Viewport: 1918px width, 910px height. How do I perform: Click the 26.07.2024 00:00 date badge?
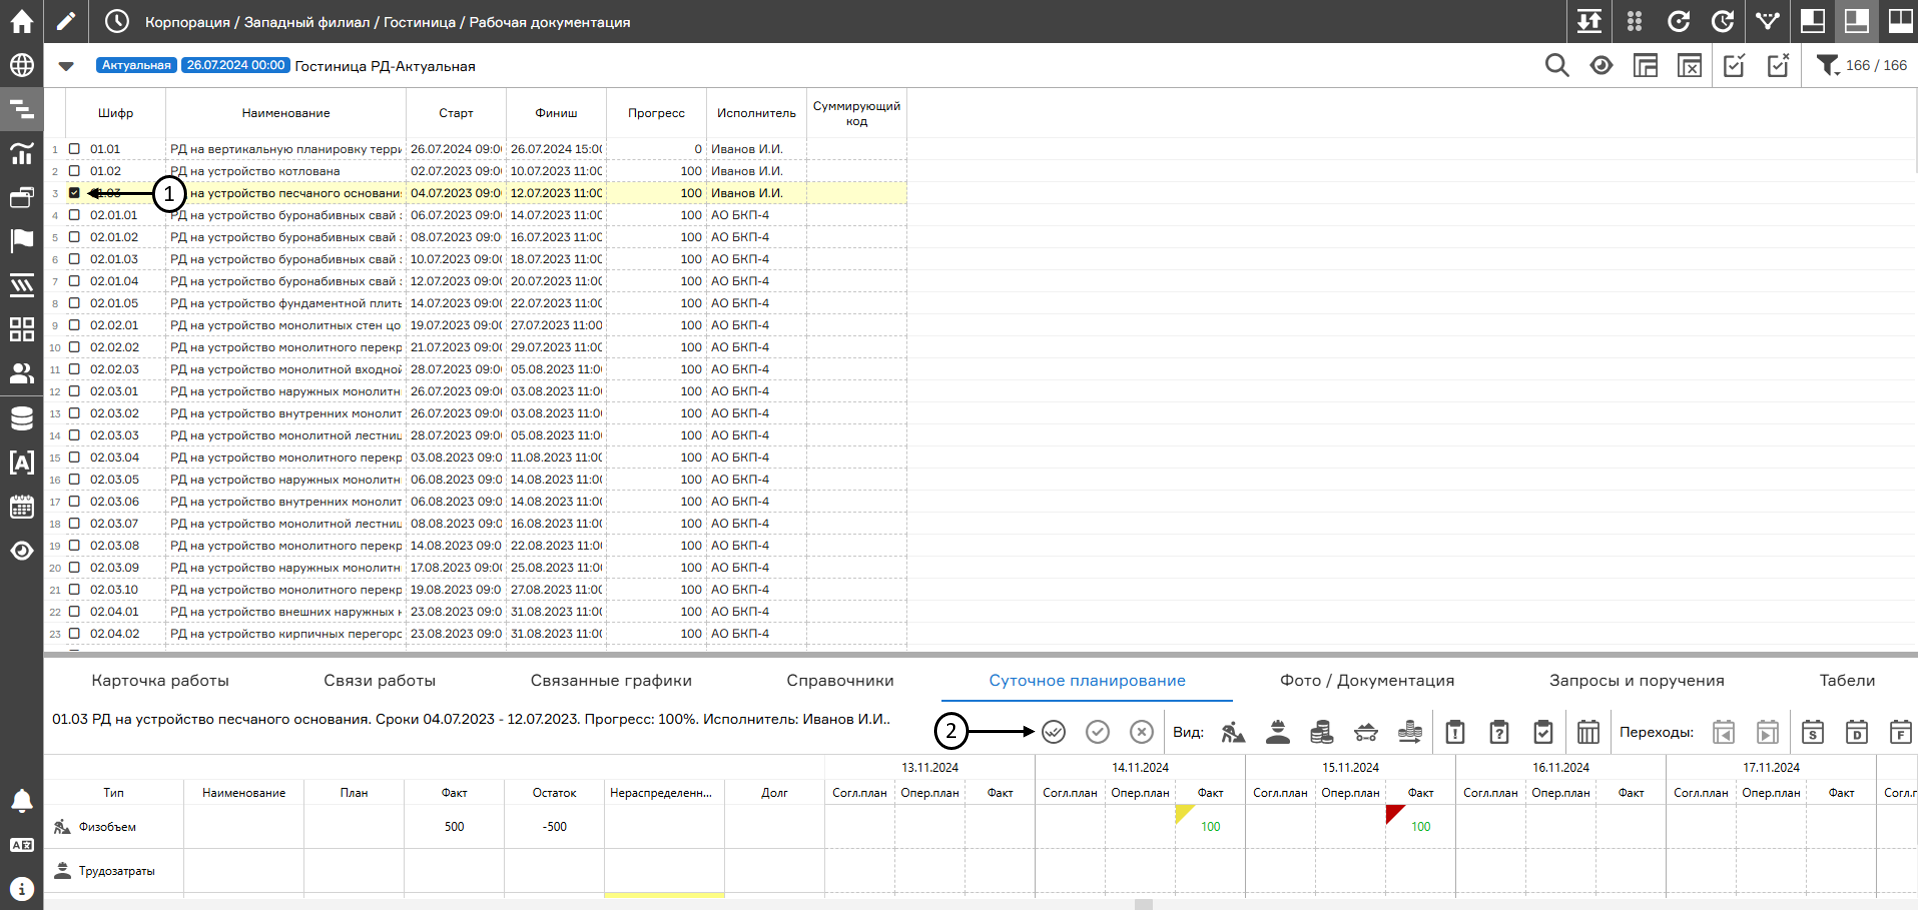coord(236,65)
